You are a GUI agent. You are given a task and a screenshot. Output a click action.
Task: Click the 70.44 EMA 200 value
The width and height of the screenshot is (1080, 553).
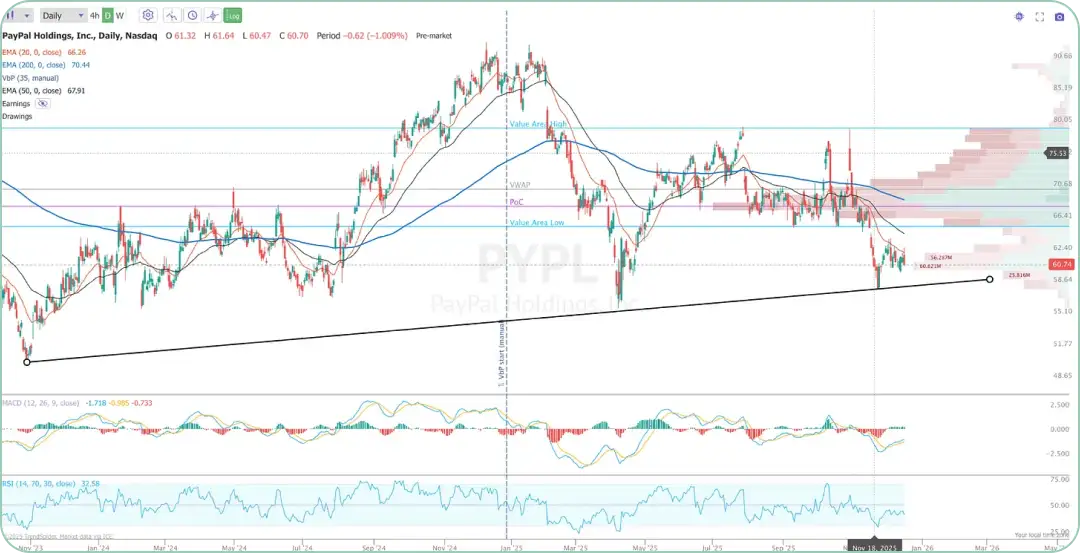click(81, 65)
